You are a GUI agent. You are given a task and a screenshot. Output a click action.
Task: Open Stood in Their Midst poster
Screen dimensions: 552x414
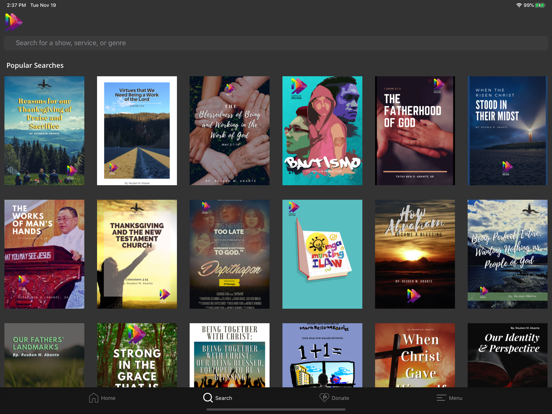point(507,131)
